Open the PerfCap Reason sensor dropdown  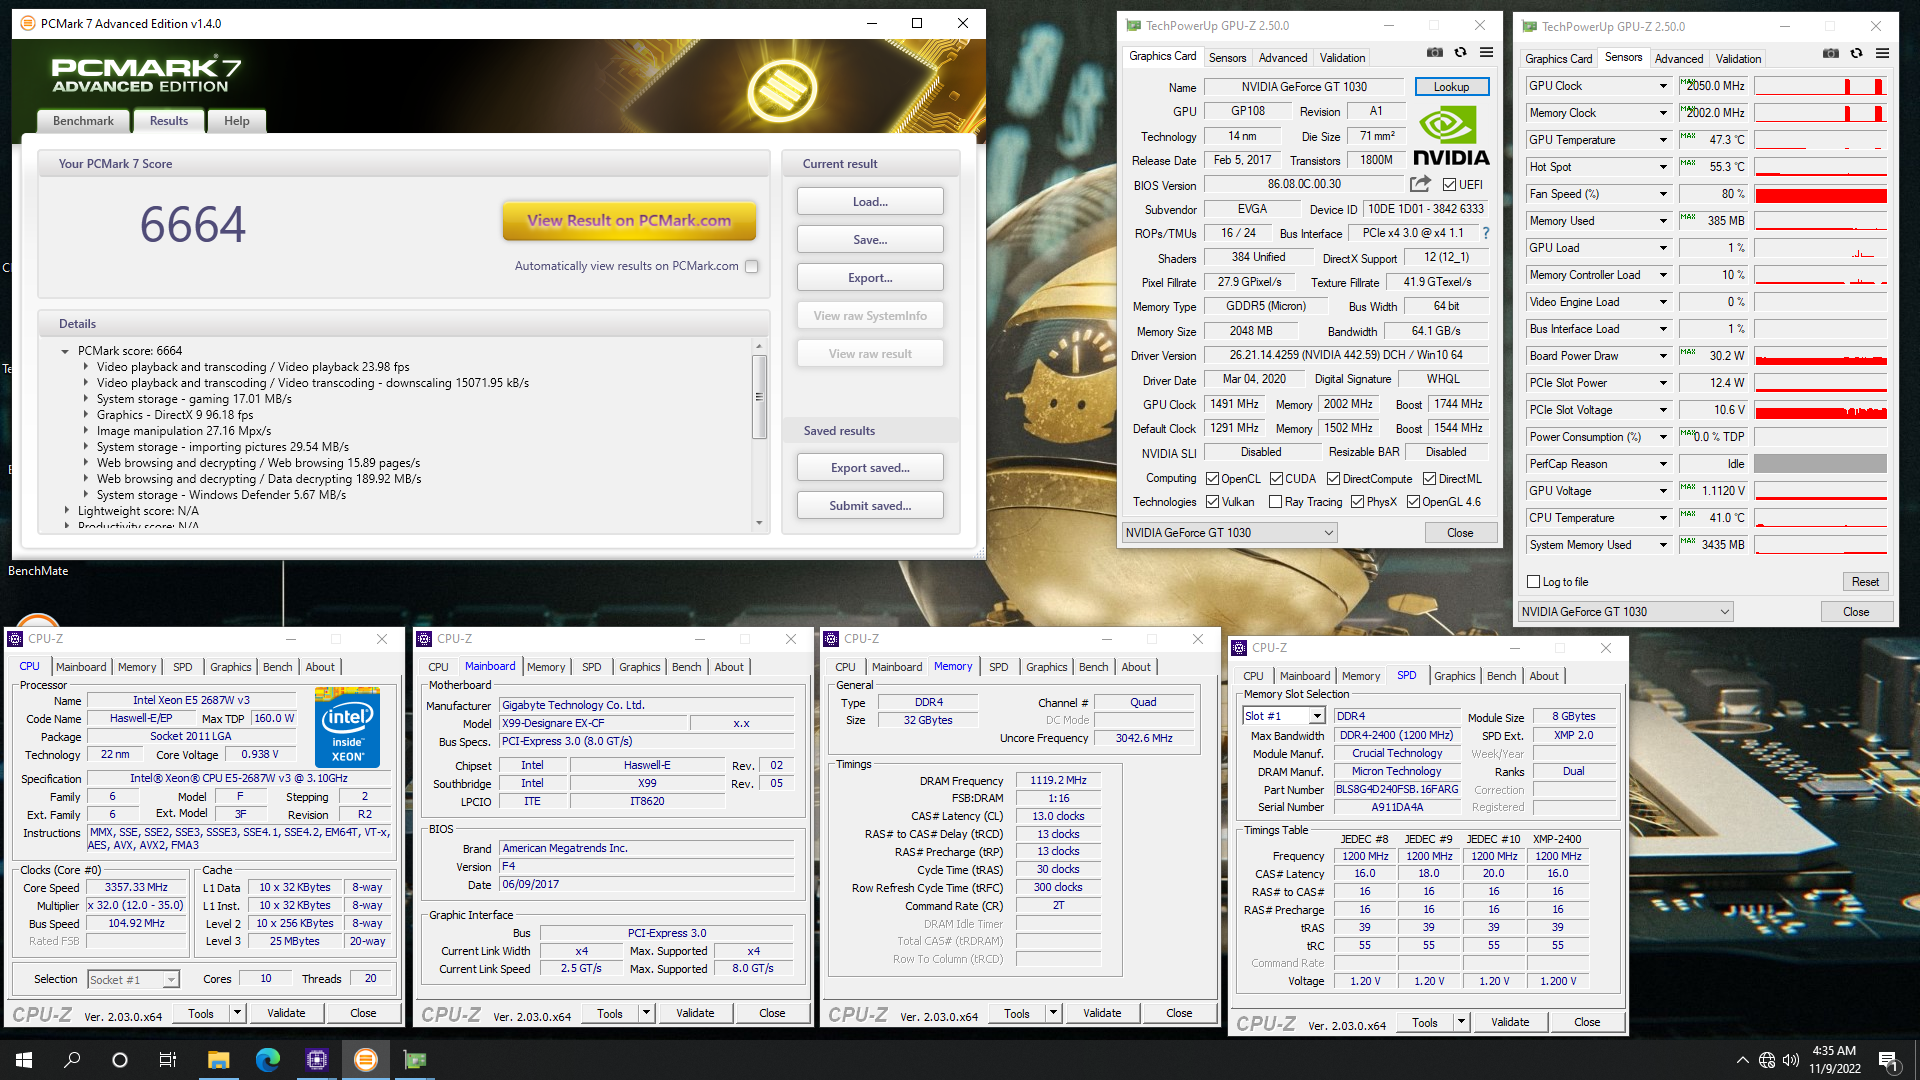pos(1663,464)
